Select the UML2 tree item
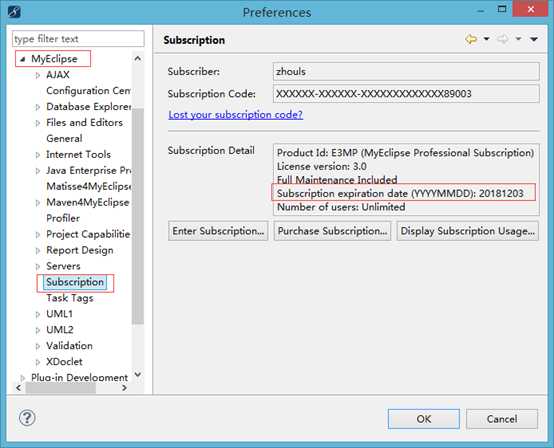 pos(60,330)
